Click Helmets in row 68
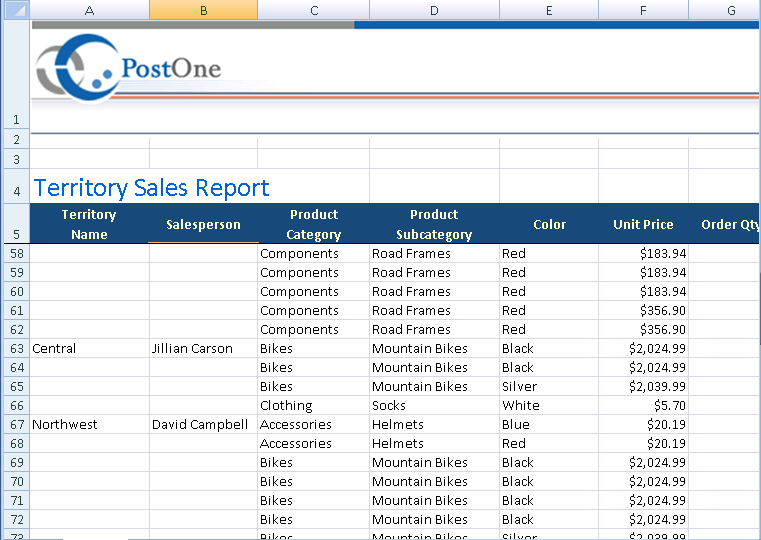This screenshot has width=761, height=540. pyautogui.click(x=434, y=443)
